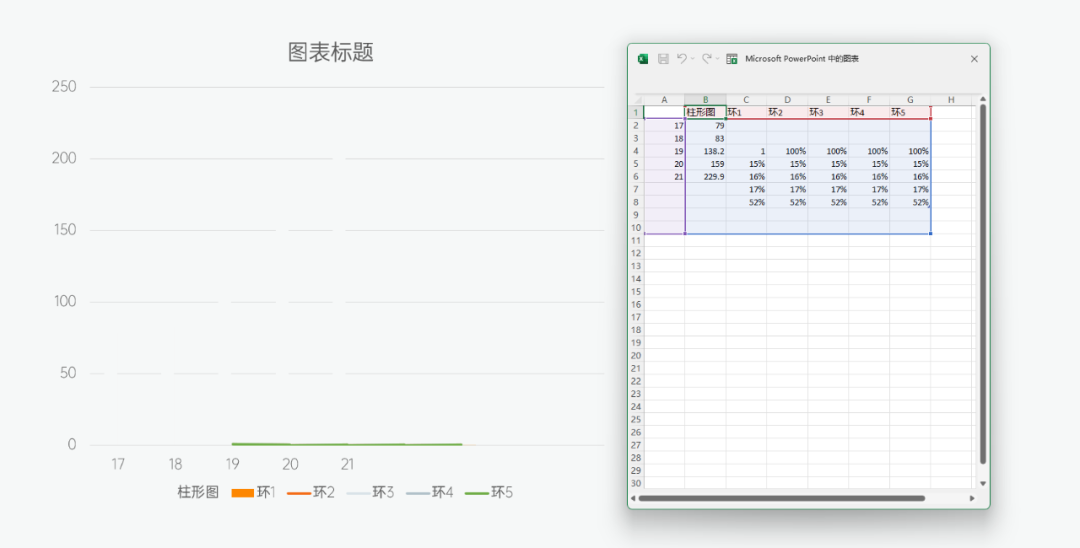Select column H header
1080x548 pixels.
pos(951,100)
